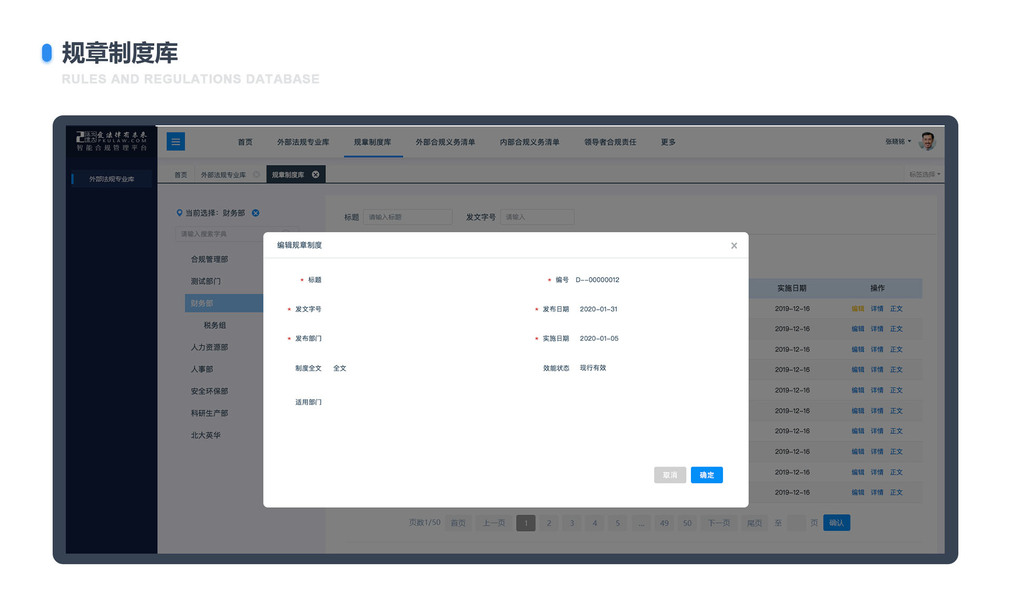
Task: Select 科研生产部 in the department tree
Action: (x=209, y=413)
